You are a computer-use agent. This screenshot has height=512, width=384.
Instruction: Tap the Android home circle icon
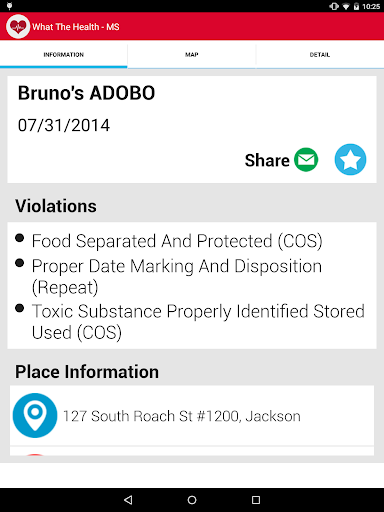192,500
